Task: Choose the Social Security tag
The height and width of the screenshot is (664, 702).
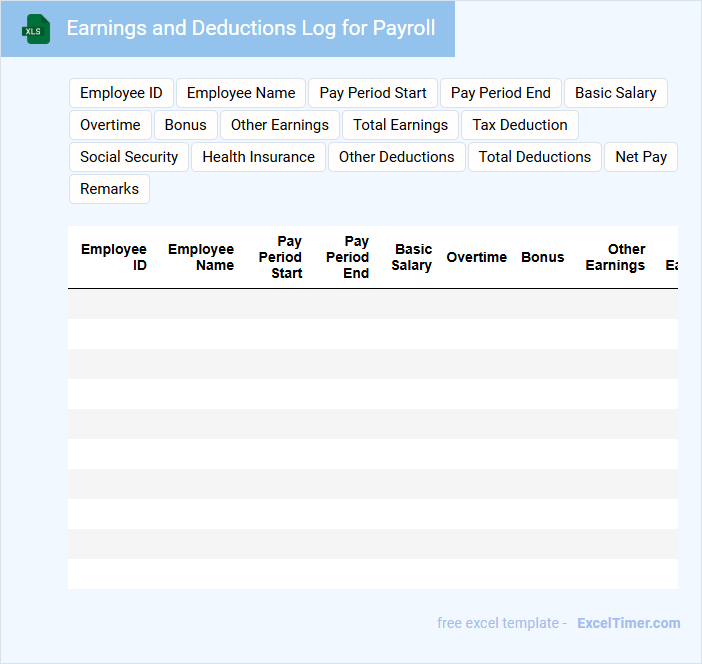Action: (129, 157)
